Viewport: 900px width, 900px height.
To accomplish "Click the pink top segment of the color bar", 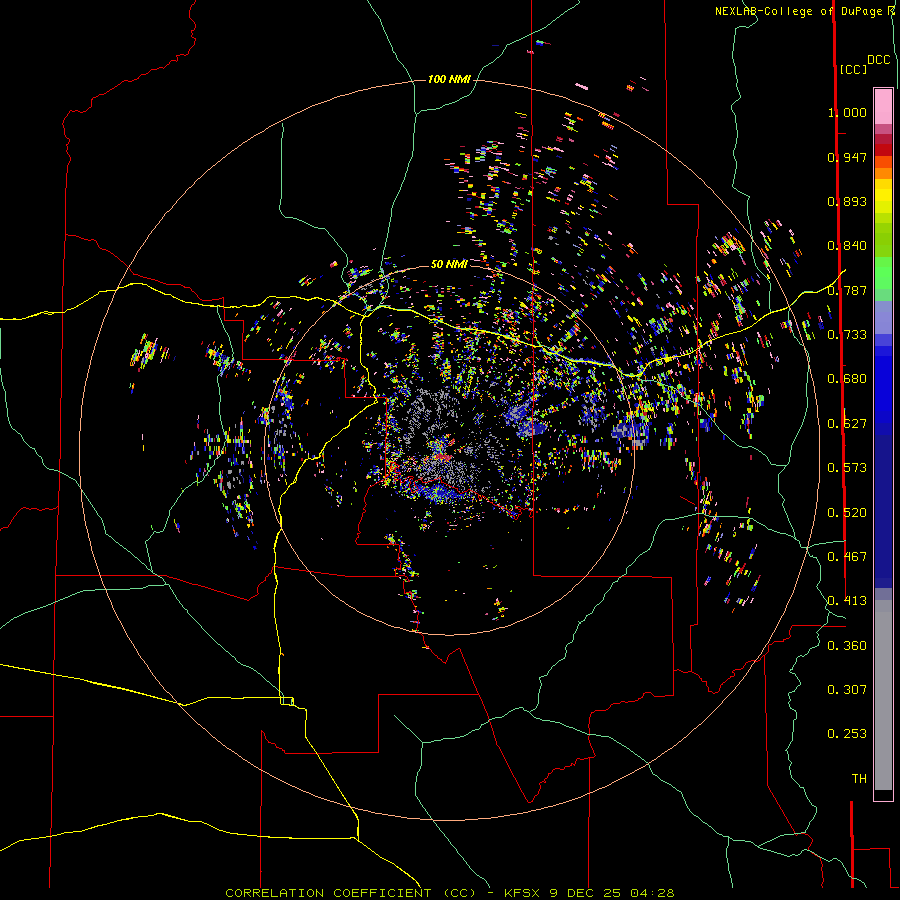I will point(883,107).
